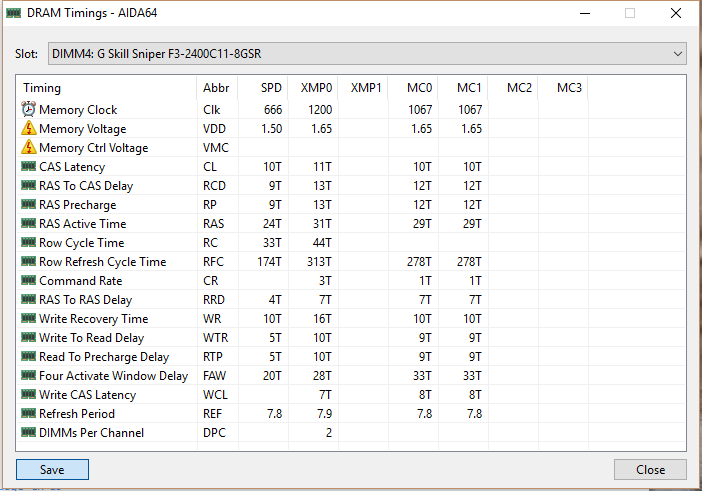Click the warning icon beside Memory Voltage

point(29,128)
